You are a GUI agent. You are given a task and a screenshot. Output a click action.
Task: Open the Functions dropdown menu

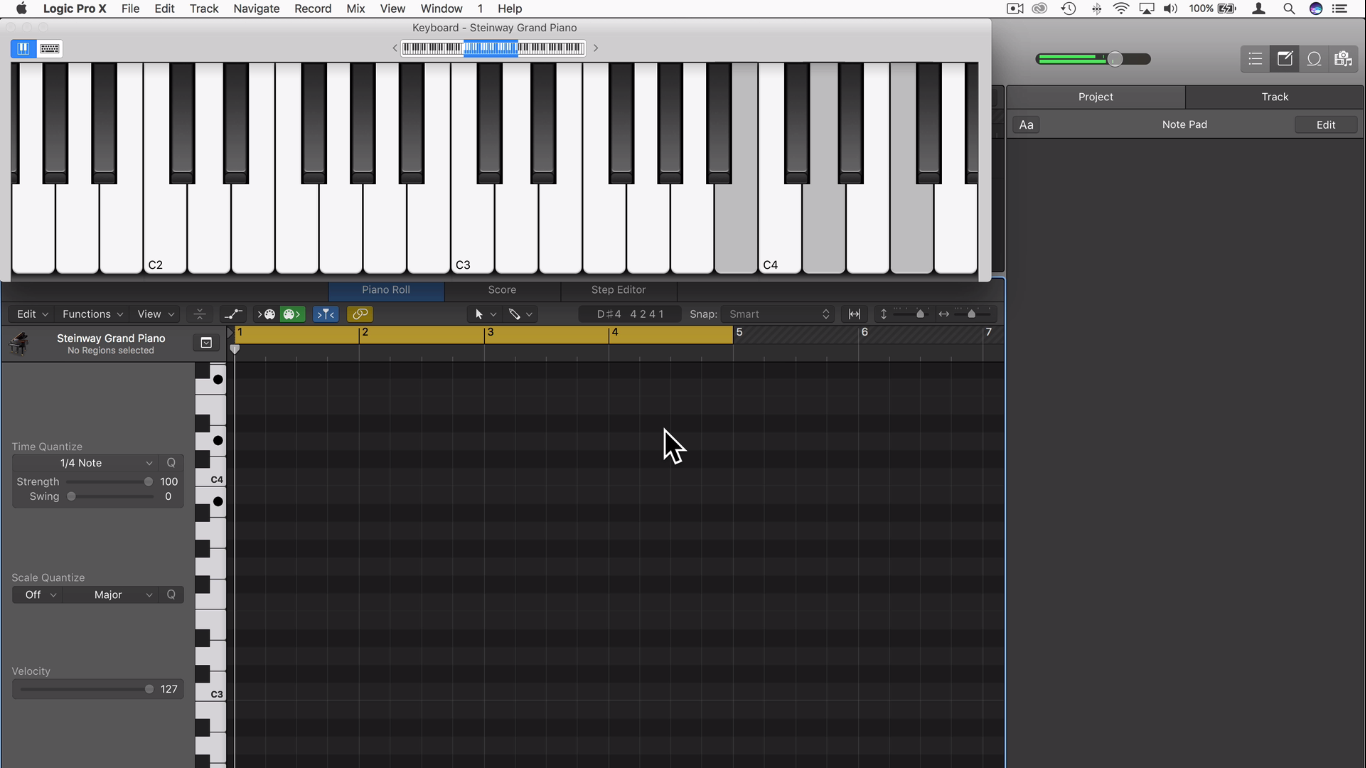click(92, 314)
